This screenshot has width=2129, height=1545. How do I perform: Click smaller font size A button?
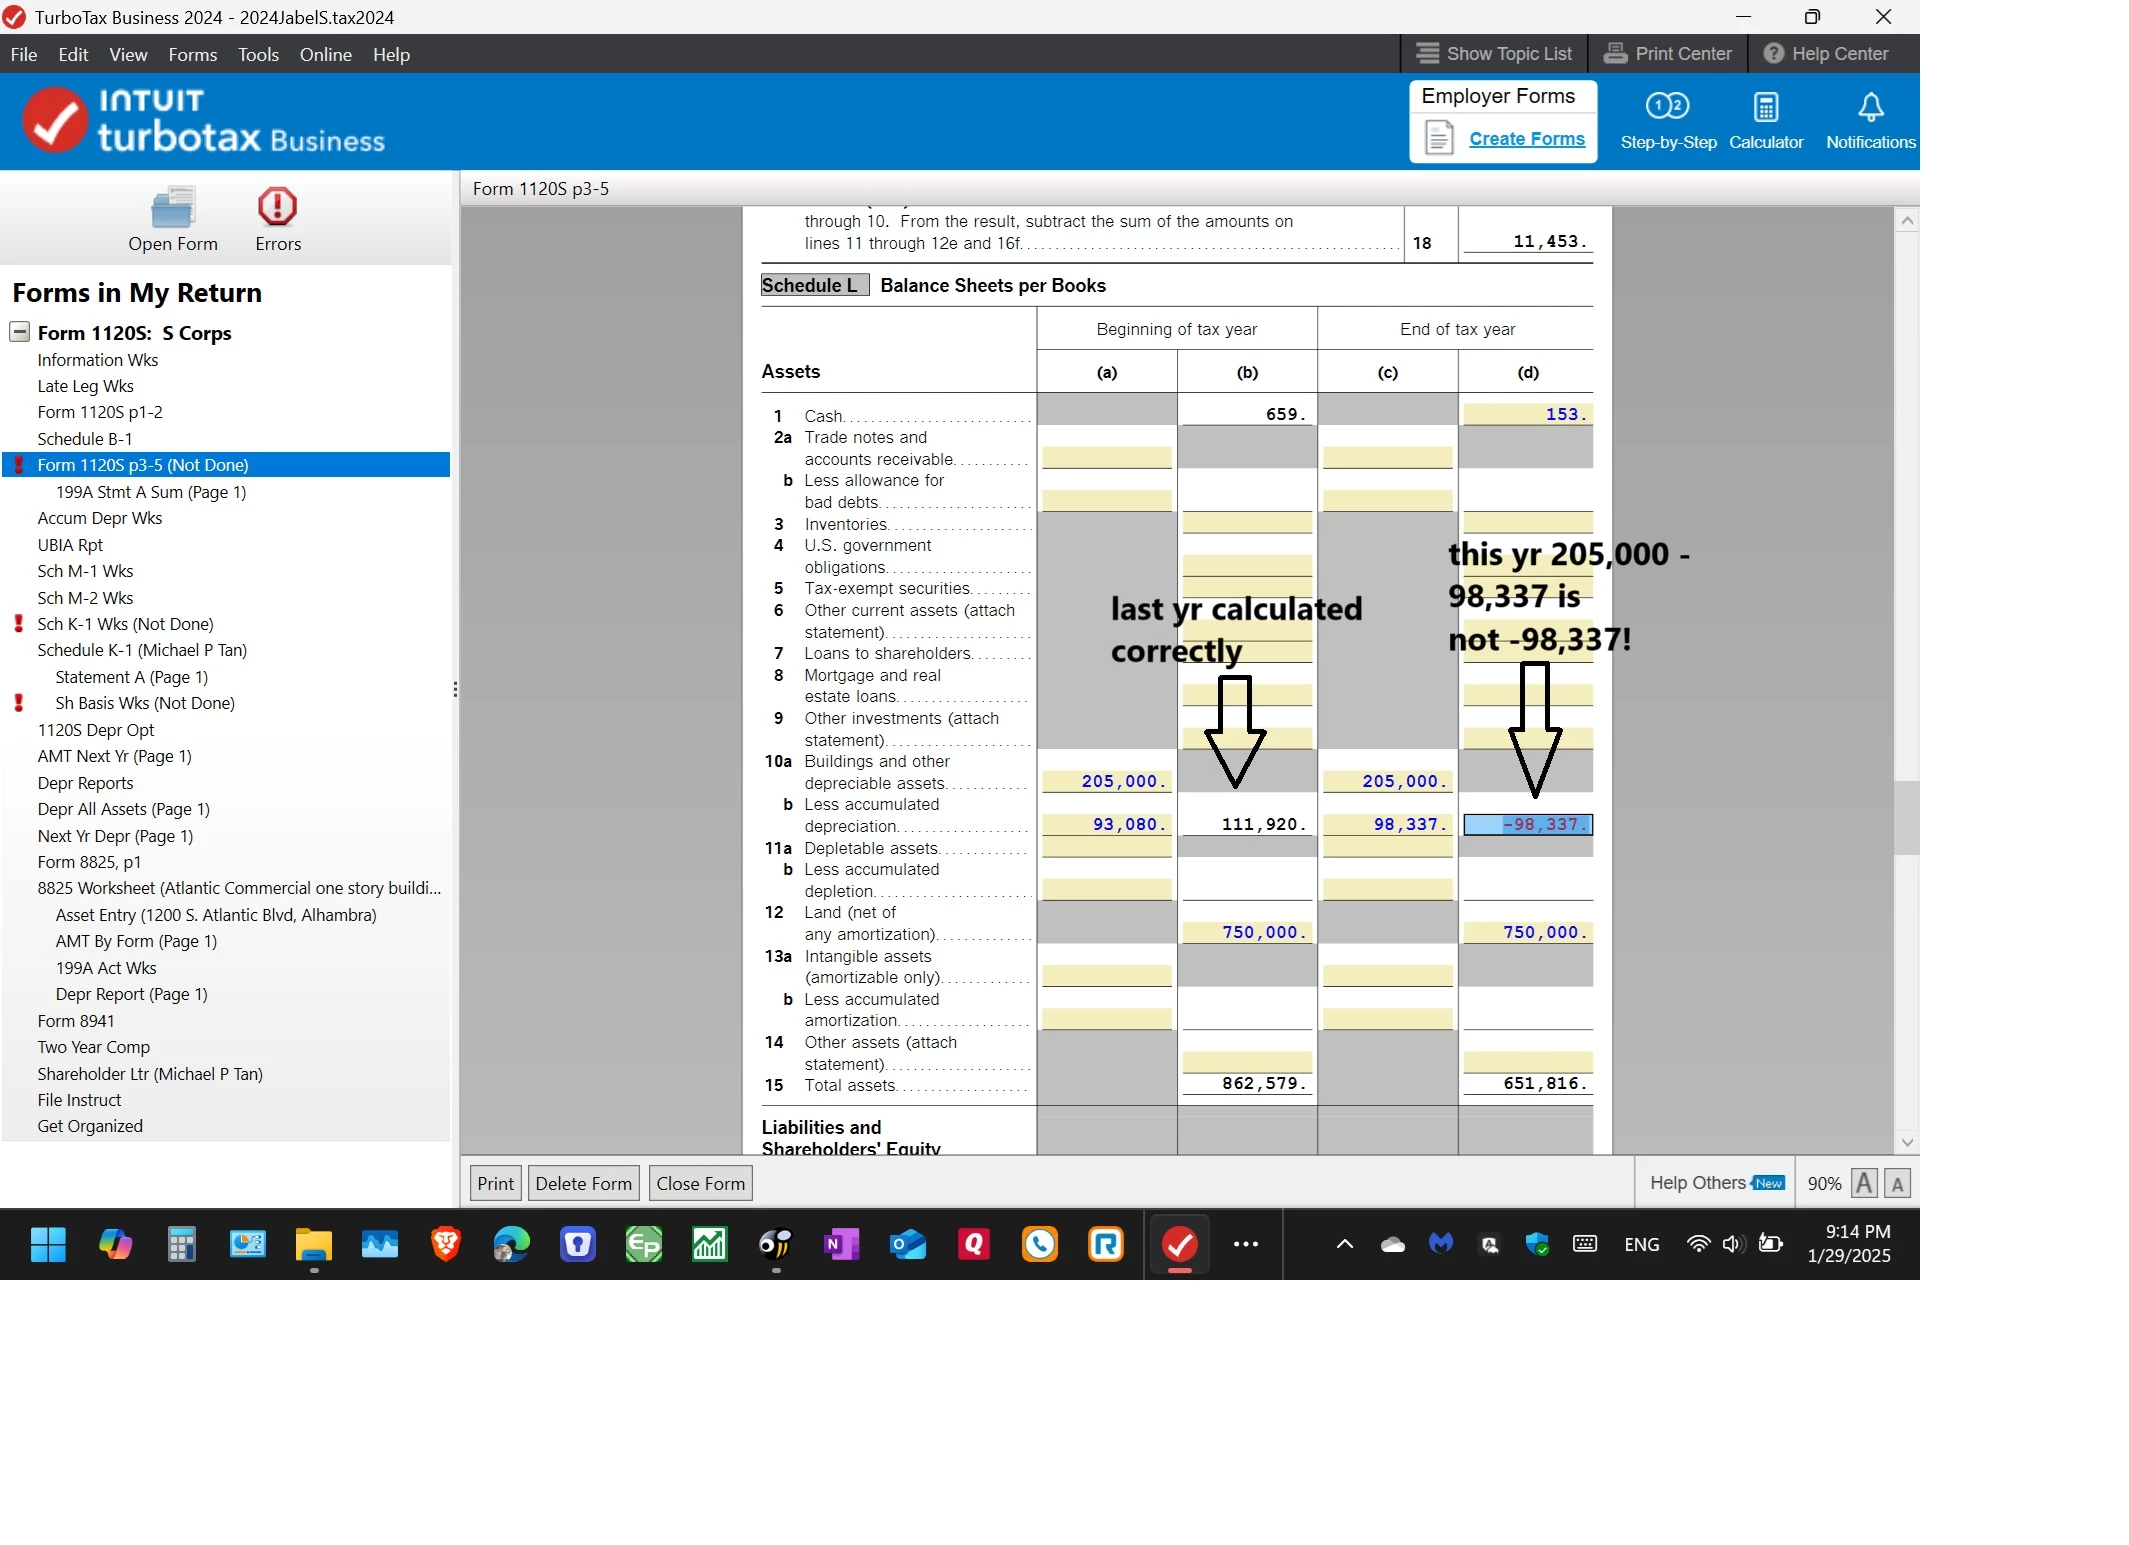1897,1184
